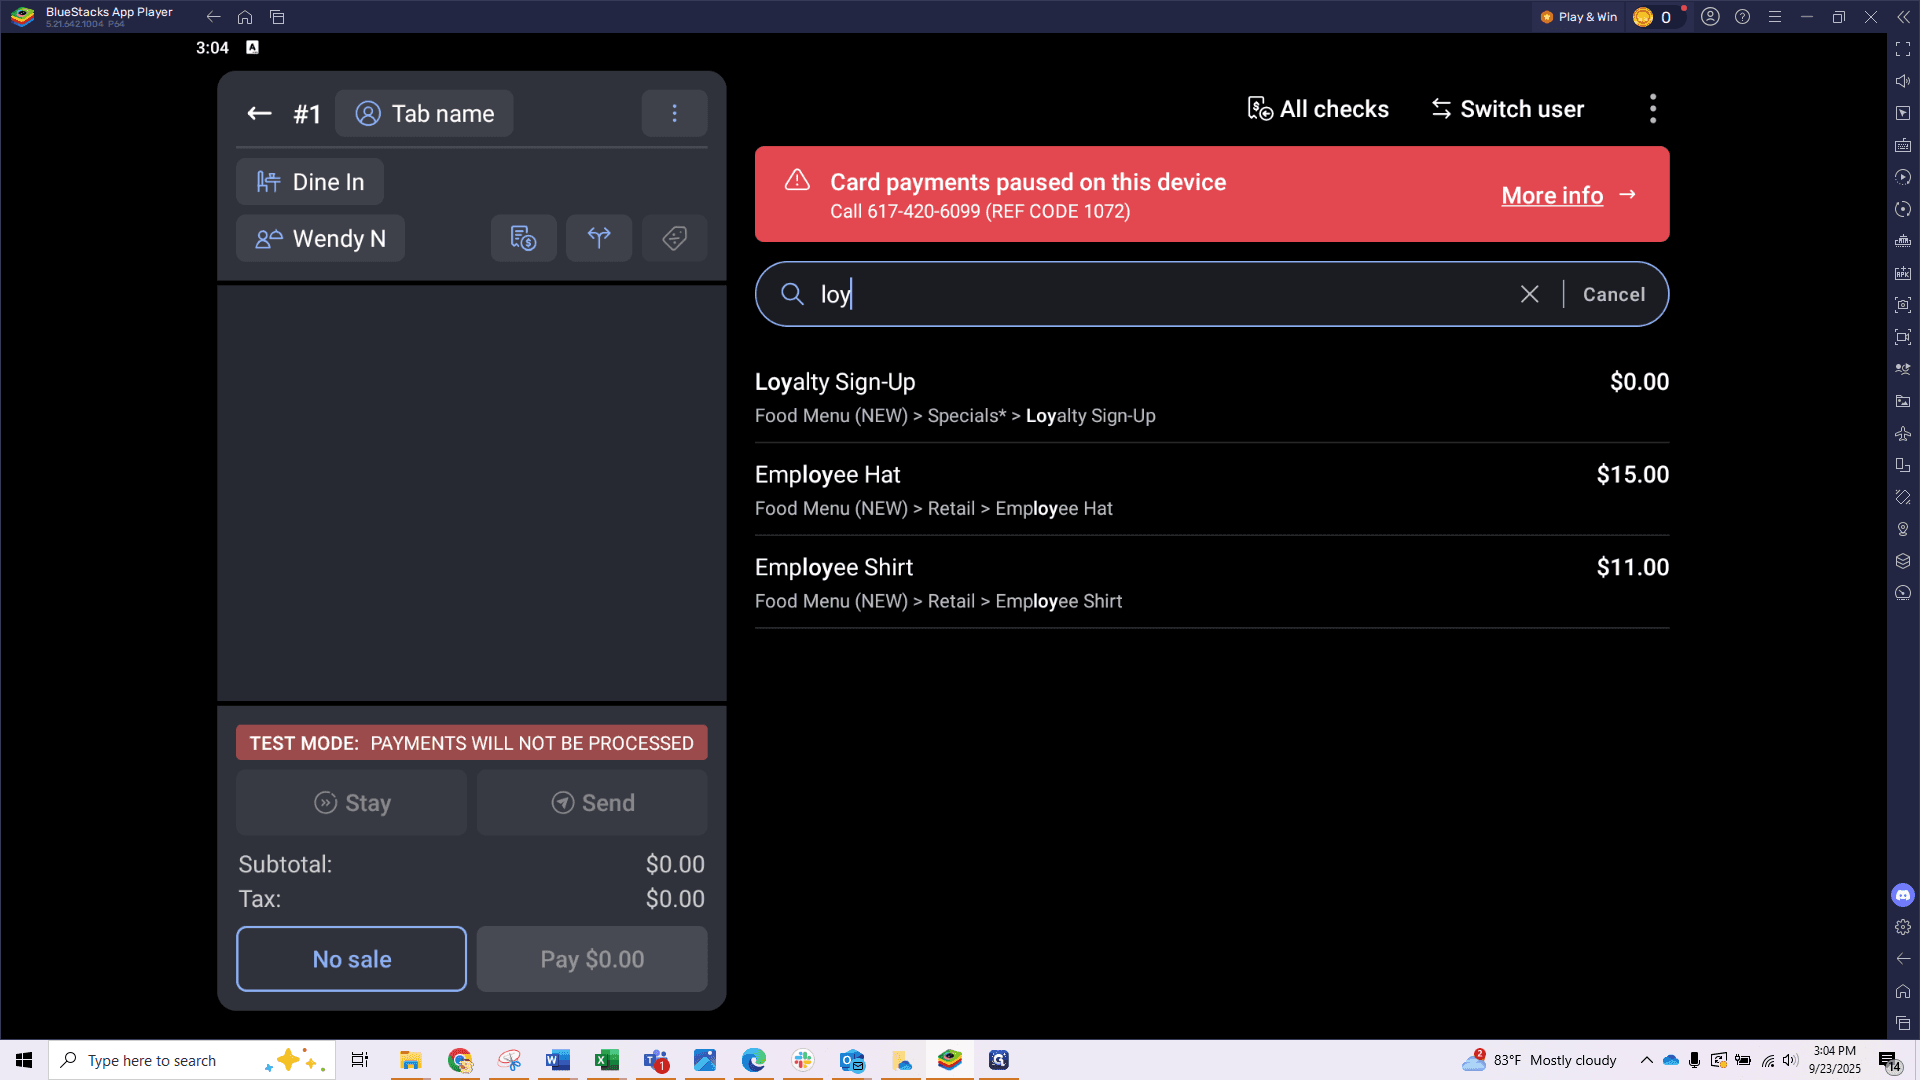Screen dimensions: 1920x1080
Task: Toggle BlueStacks fullscreen in sidebar
Action: click(1903, 49)
